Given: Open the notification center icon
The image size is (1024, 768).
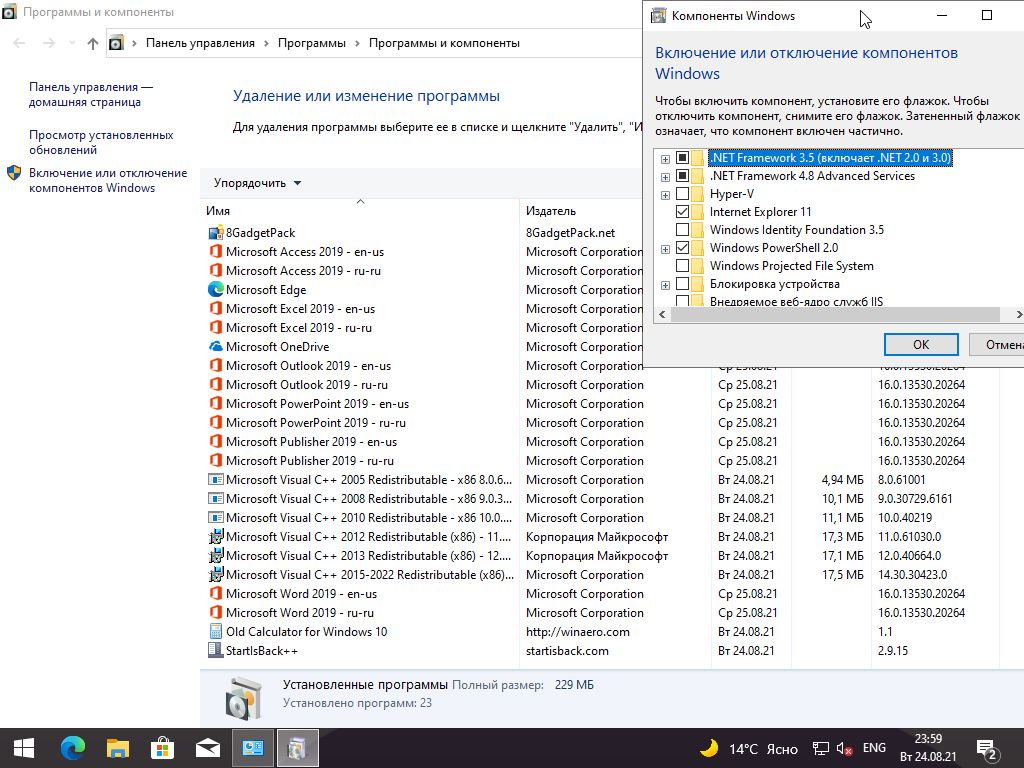Looking at the screenshot, I should pyautogui.click(x=986, y=749).
